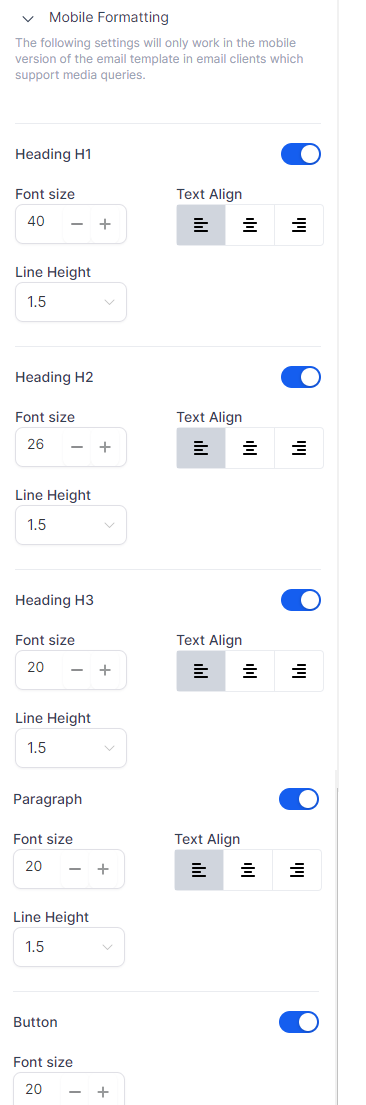Open Heading H1 Line Height dropdown
This screenshot has width=366, height=1105.
(71, 302)
